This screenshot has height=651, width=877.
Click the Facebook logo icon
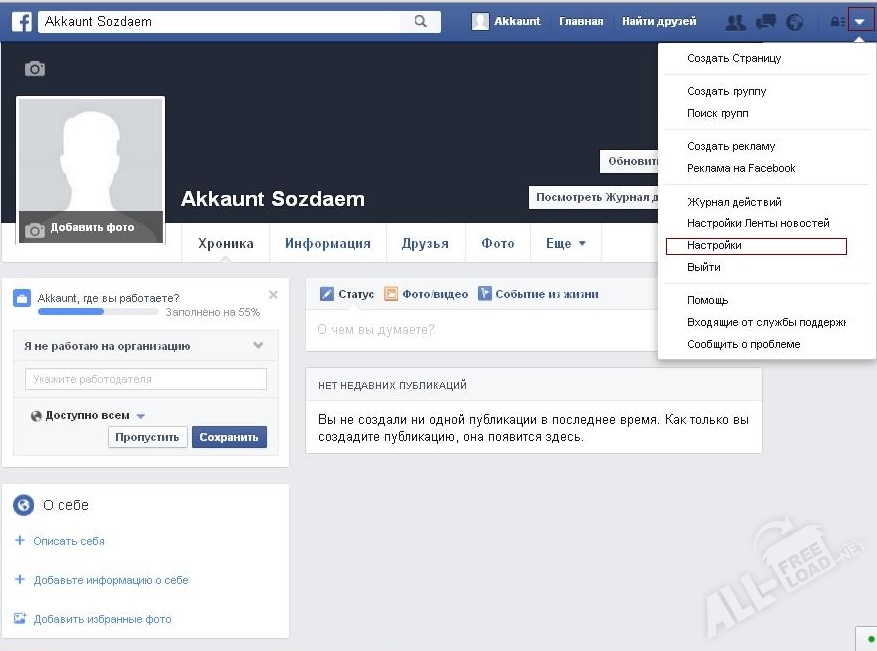pyautogui.click(x=21, y=21)
